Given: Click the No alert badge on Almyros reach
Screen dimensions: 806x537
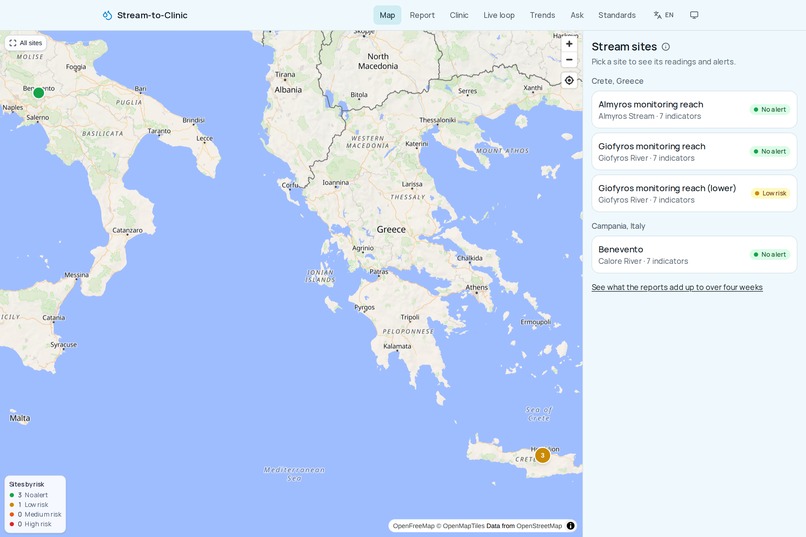Looking at the screenshot, I should pos(770,109).
